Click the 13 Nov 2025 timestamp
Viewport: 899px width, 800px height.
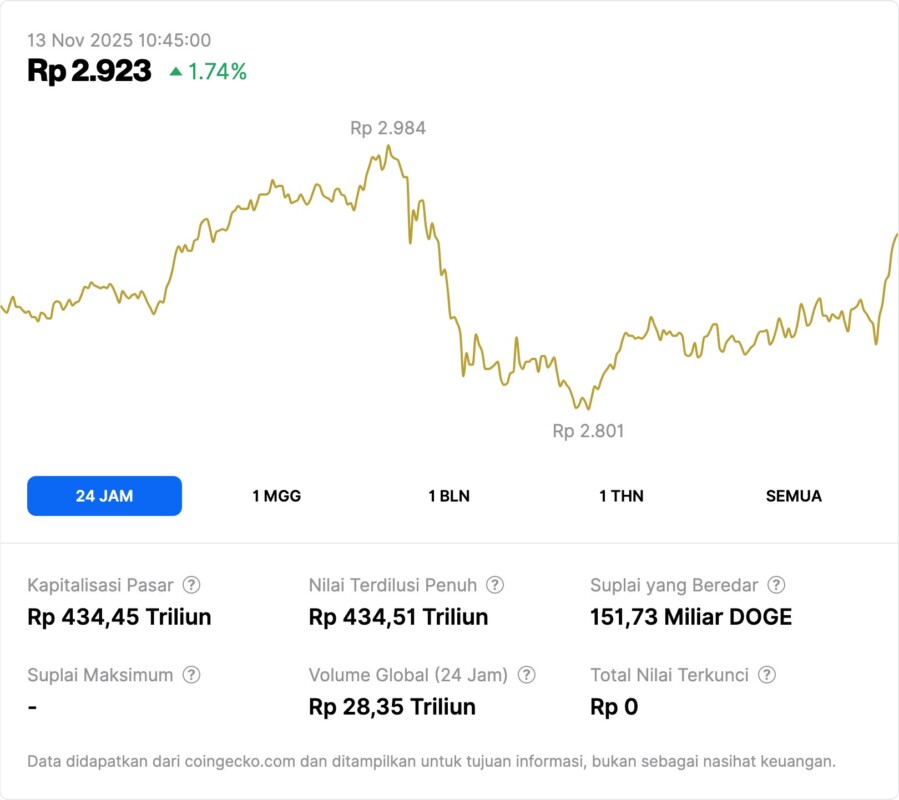(x=119, y=40)
